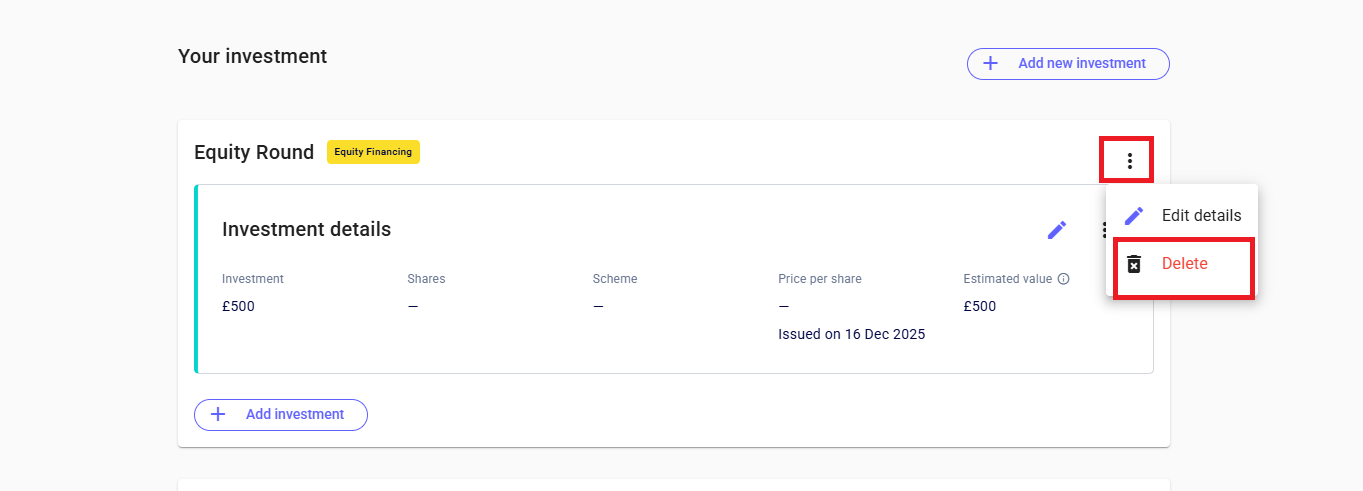Click the "Price per share" label
1363x491 pixels.
point(819,279)
